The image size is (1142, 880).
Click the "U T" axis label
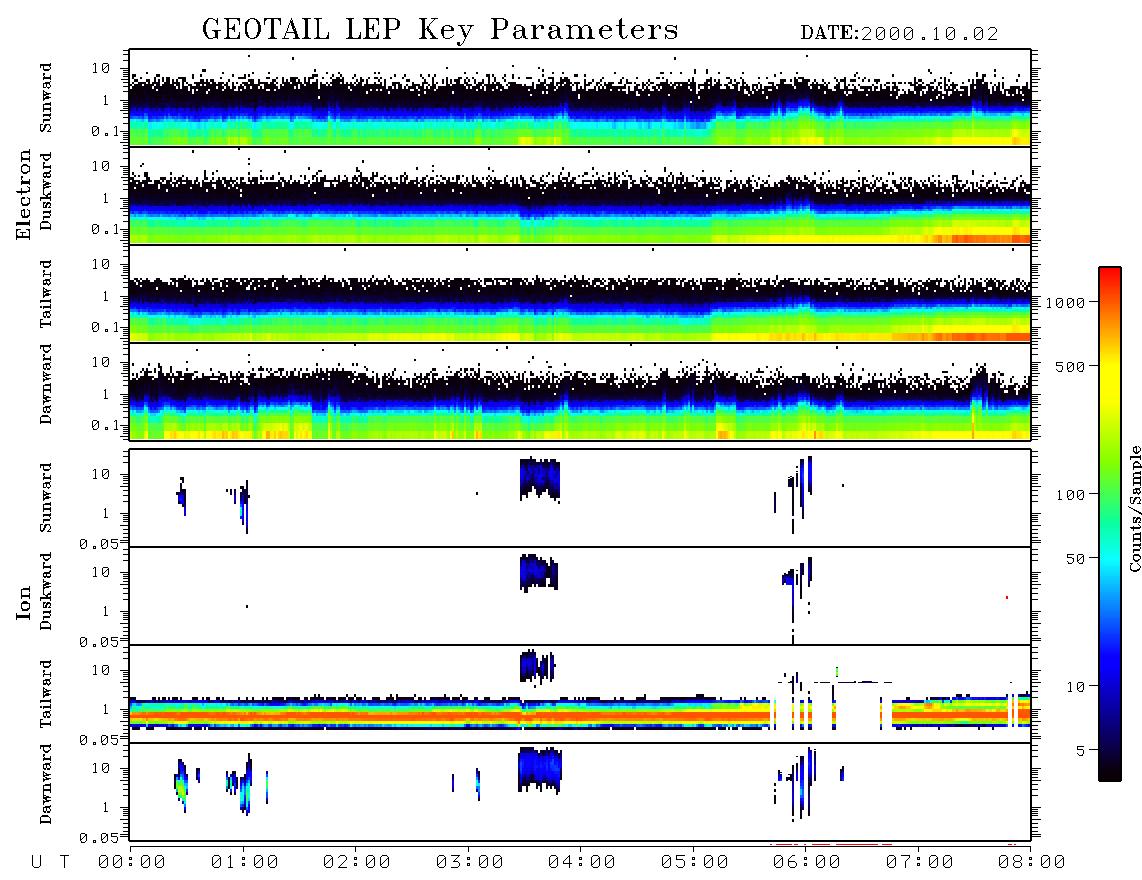click(x=50, y=863)
